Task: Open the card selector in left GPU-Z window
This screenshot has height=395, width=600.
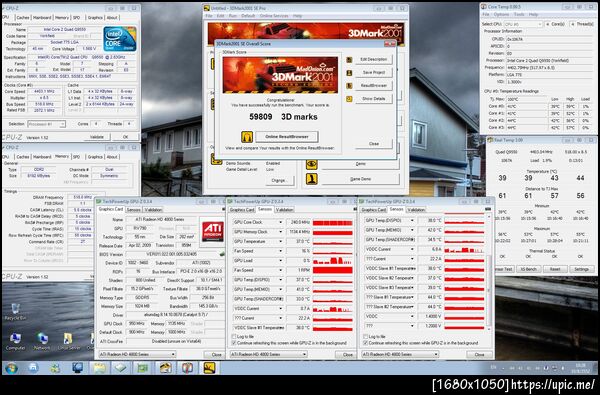Action: click(137, 354)
